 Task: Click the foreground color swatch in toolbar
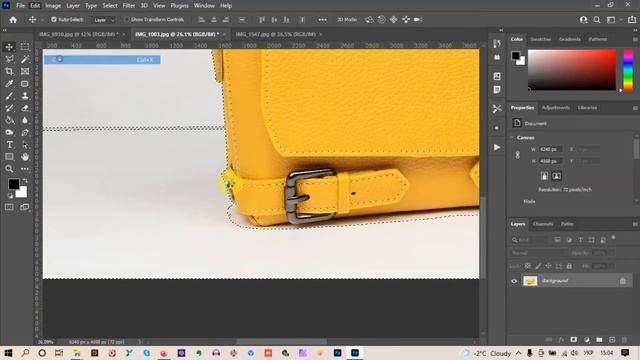point(13,184)
